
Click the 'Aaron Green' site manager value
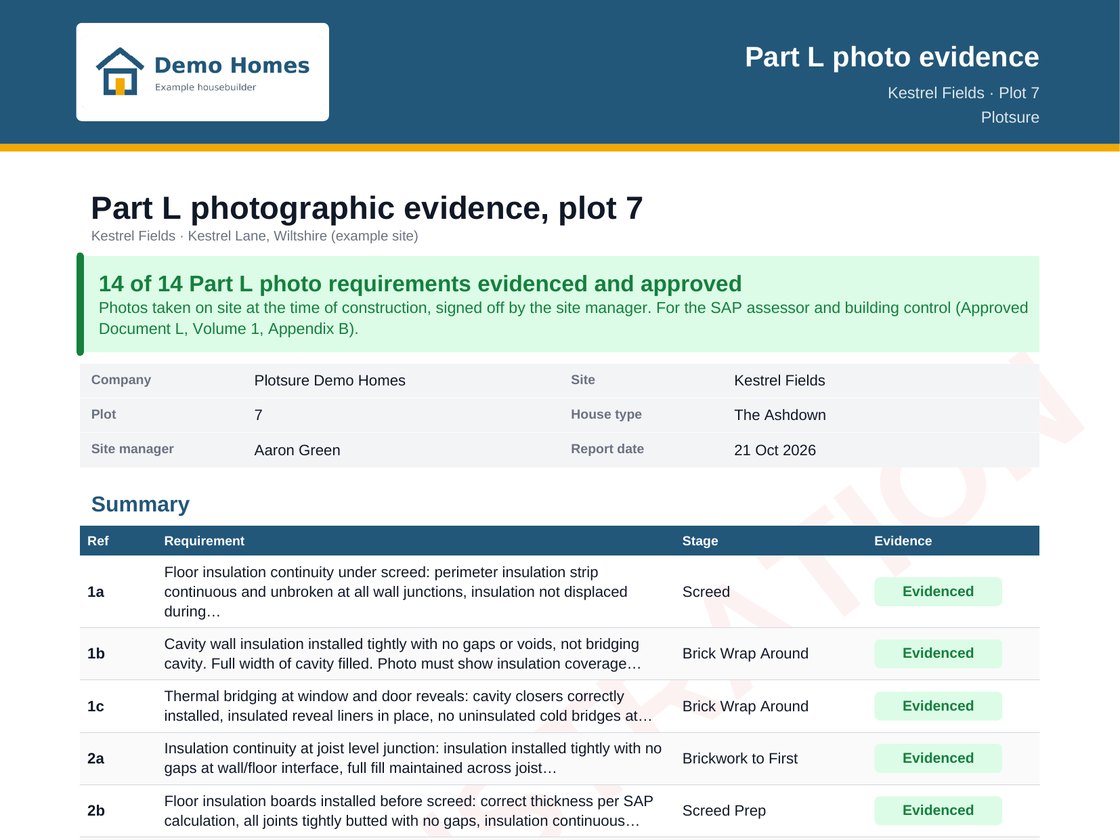point(297,450)
